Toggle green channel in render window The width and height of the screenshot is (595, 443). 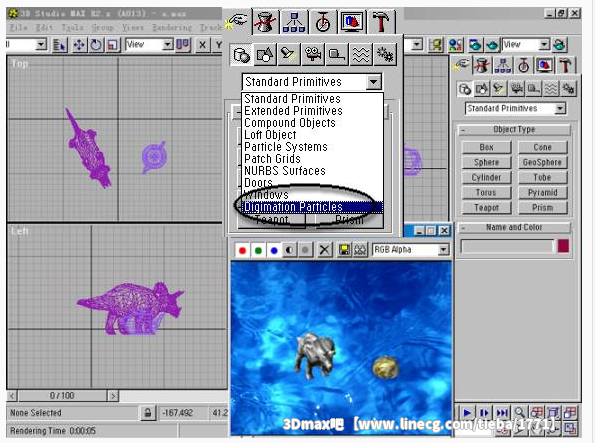coord(258,250)
